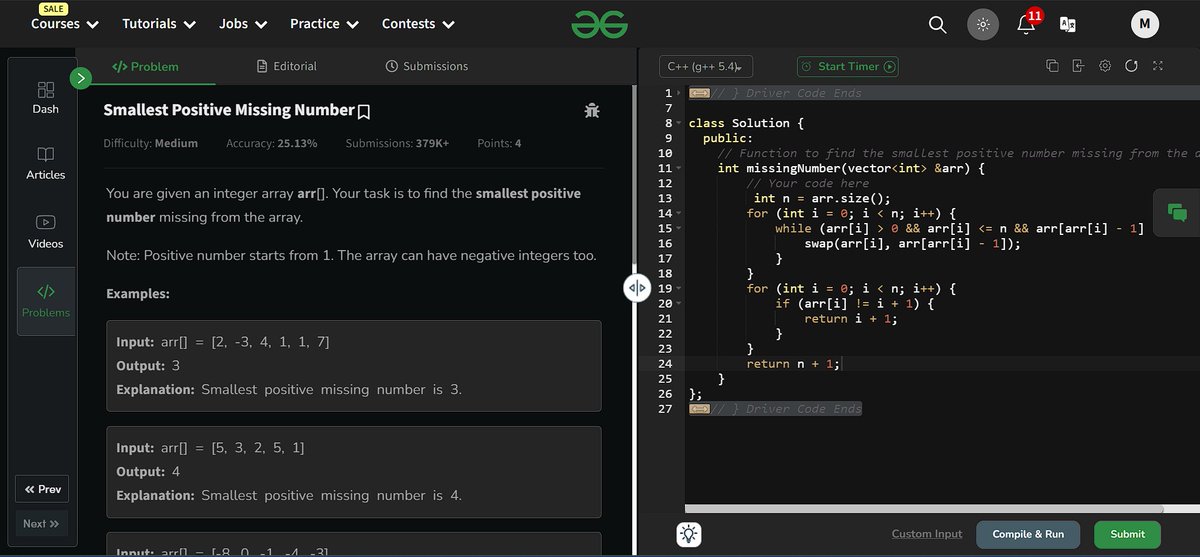Open Videos in the left sidebar

[x=45, y=232]
